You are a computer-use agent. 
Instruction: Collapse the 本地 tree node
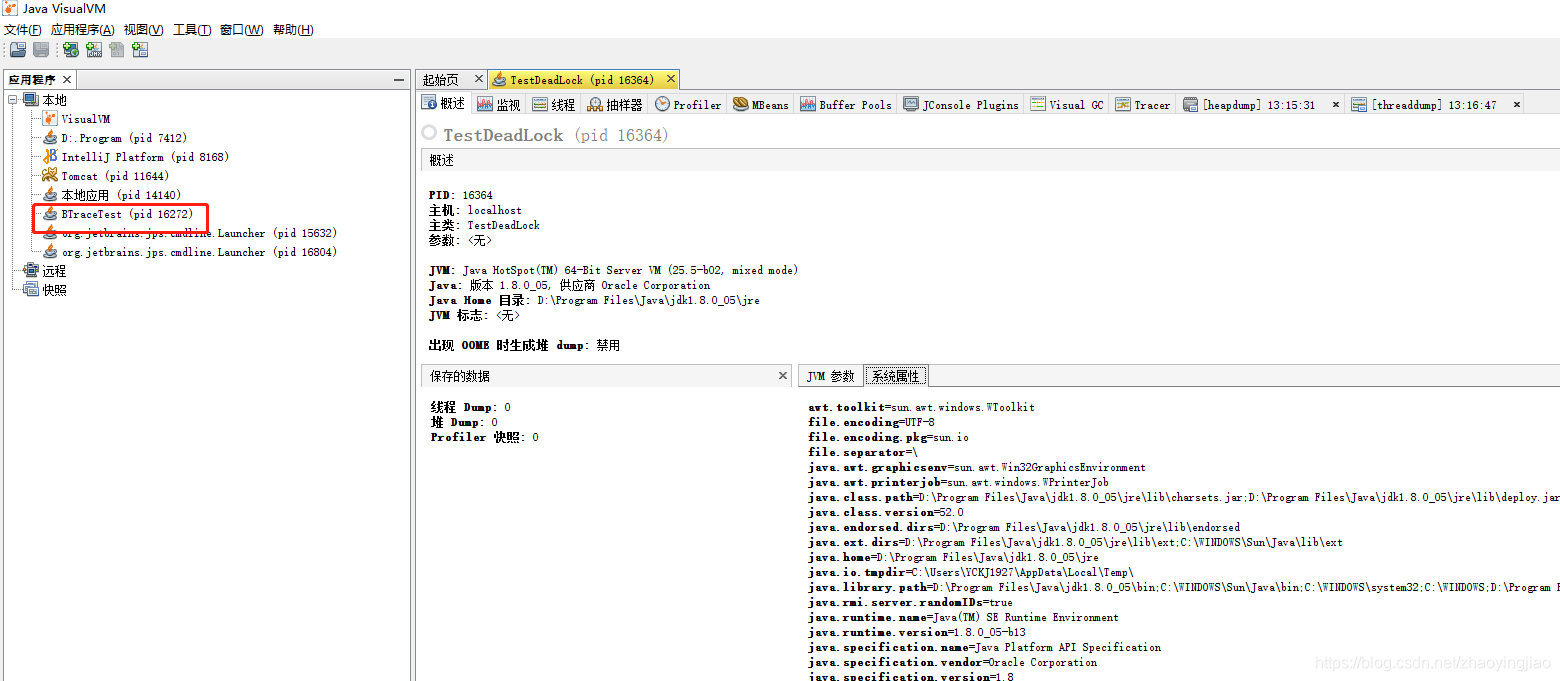[12, 100]
